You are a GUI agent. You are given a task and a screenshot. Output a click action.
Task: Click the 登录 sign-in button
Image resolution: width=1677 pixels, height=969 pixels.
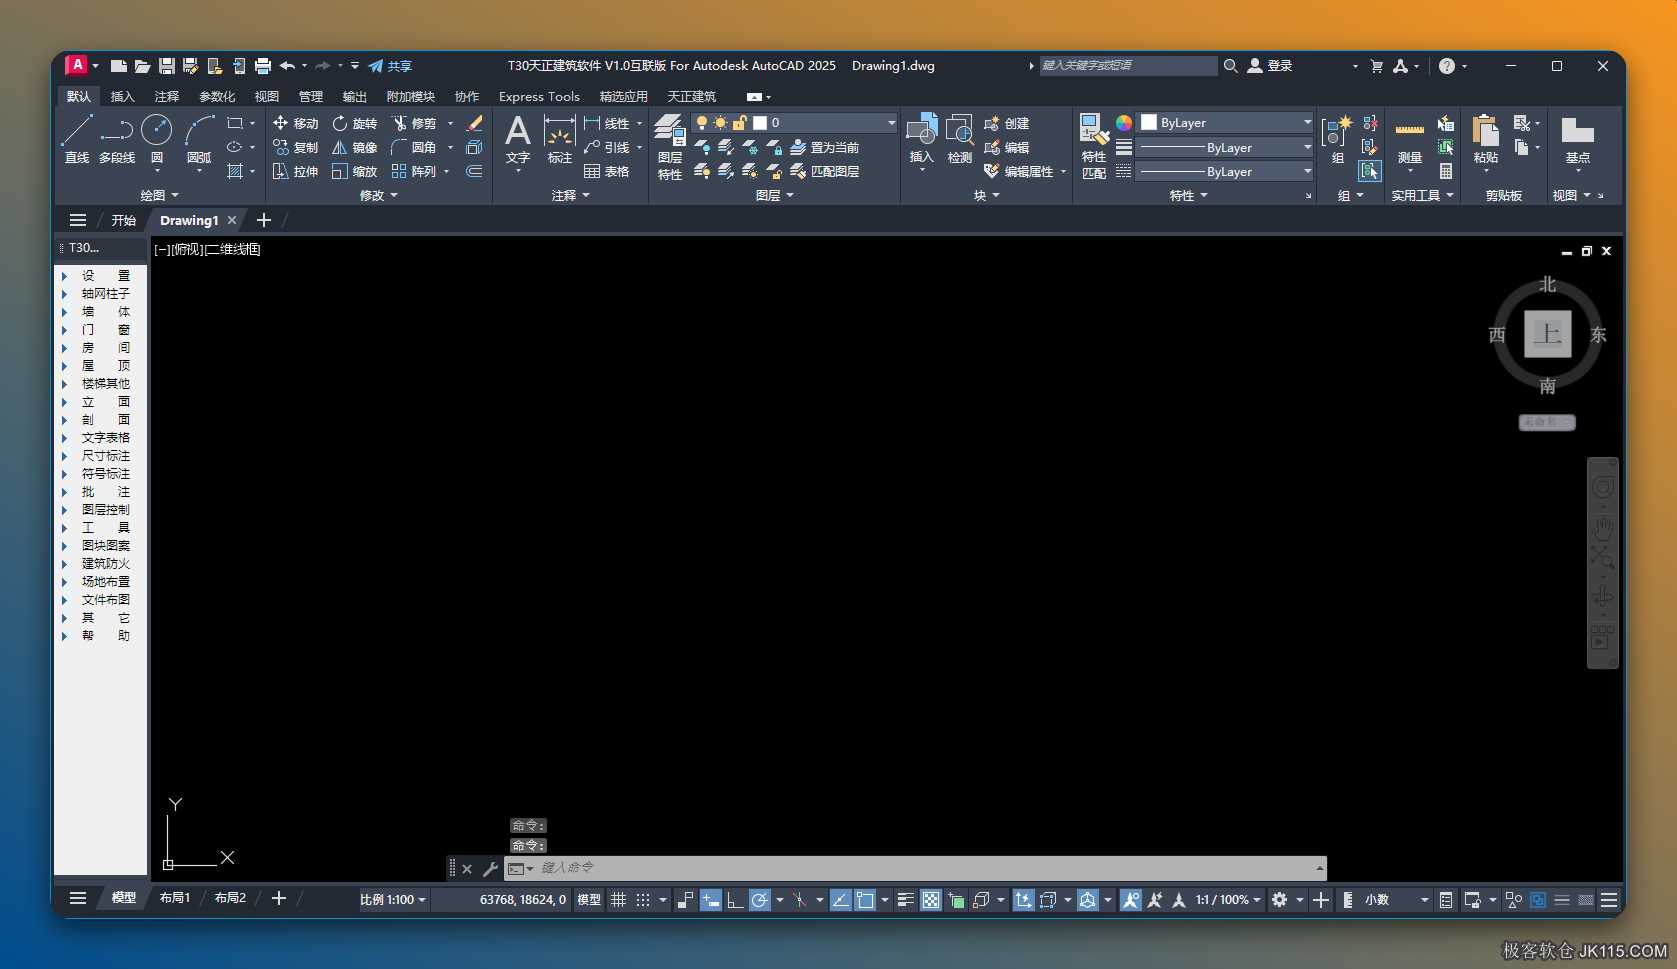click(x=1270, y=66)
